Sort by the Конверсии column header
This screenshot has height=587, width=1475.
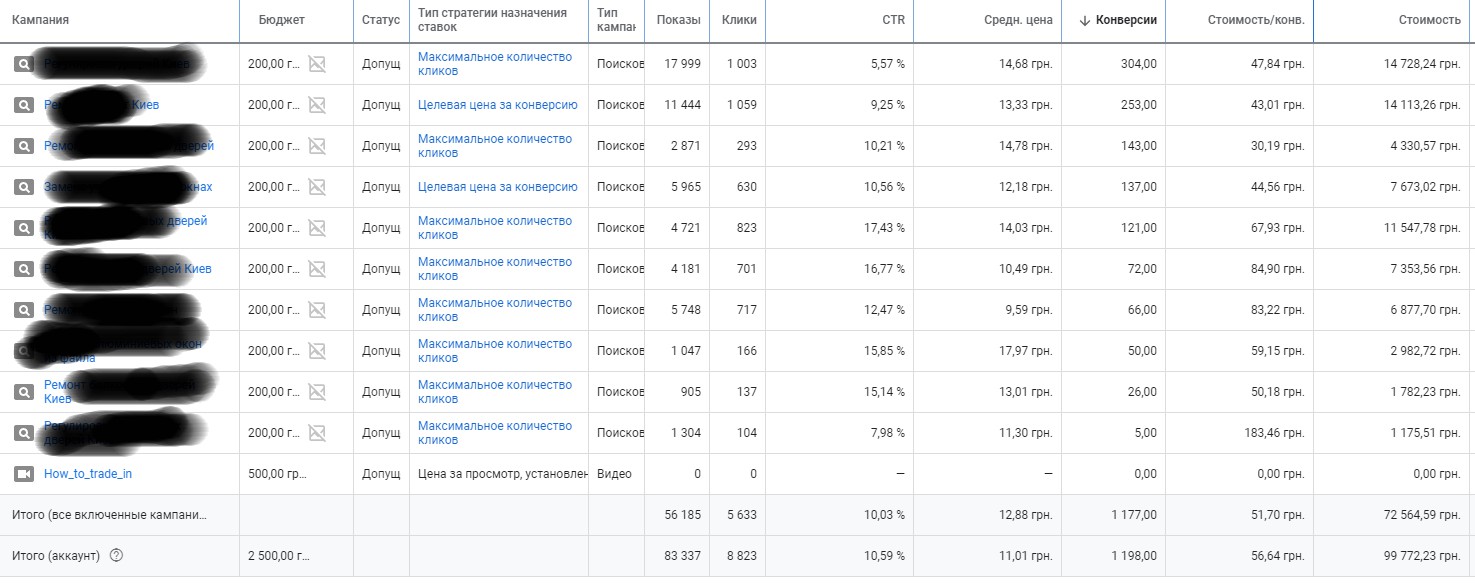point(1126,20)
